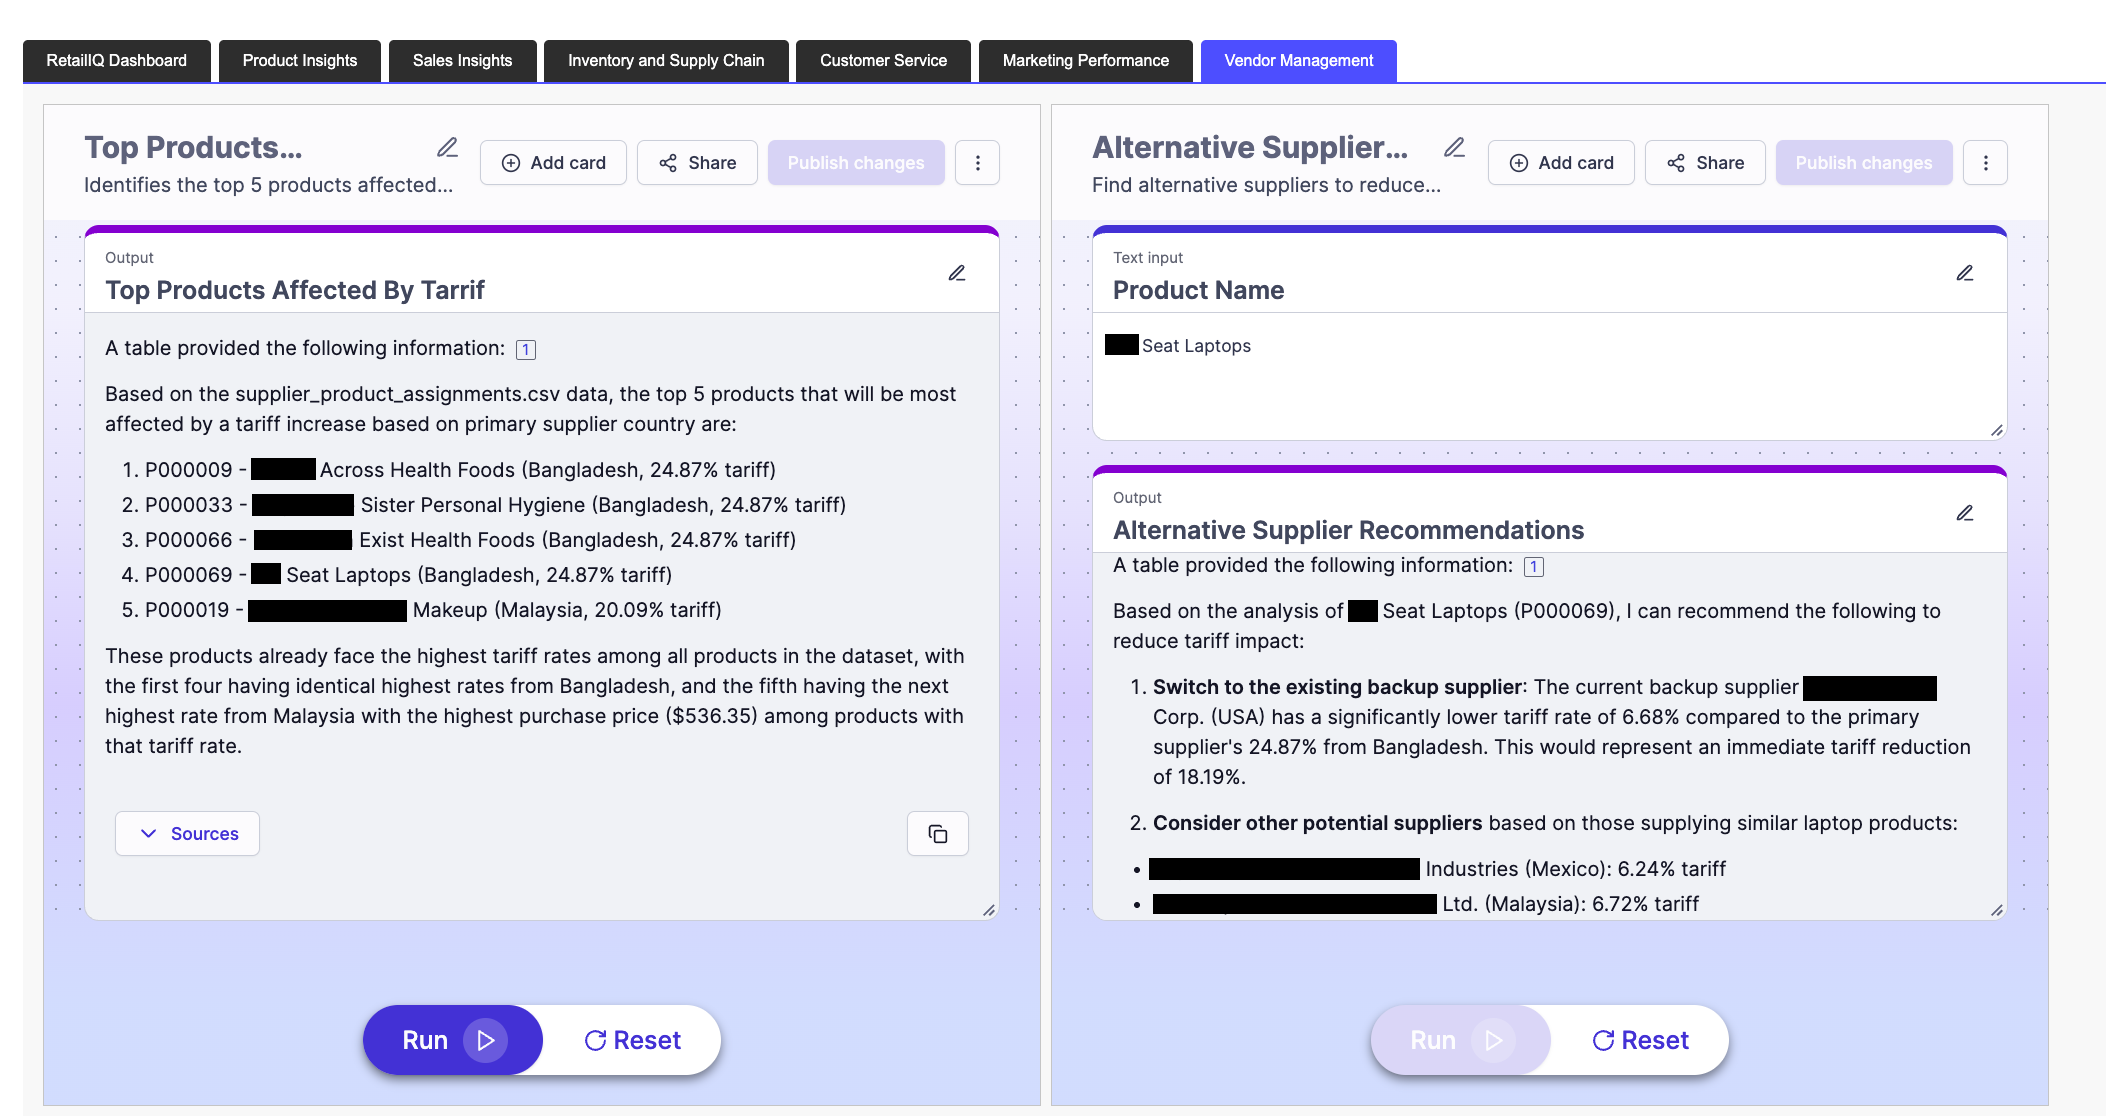Image resolution: width=2106 pixels, height=1116 pixels.
Task: Open Inventory and Supply Chain tab
Action: point(666,61)
